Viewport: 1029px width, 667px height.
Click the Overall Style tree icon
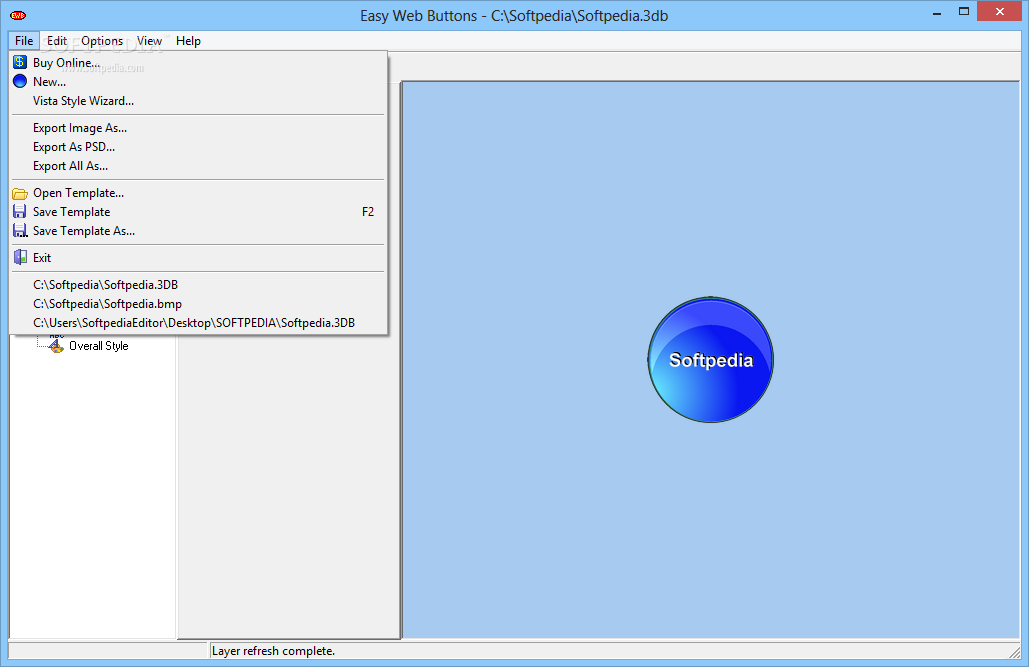(x=56, y=345)
